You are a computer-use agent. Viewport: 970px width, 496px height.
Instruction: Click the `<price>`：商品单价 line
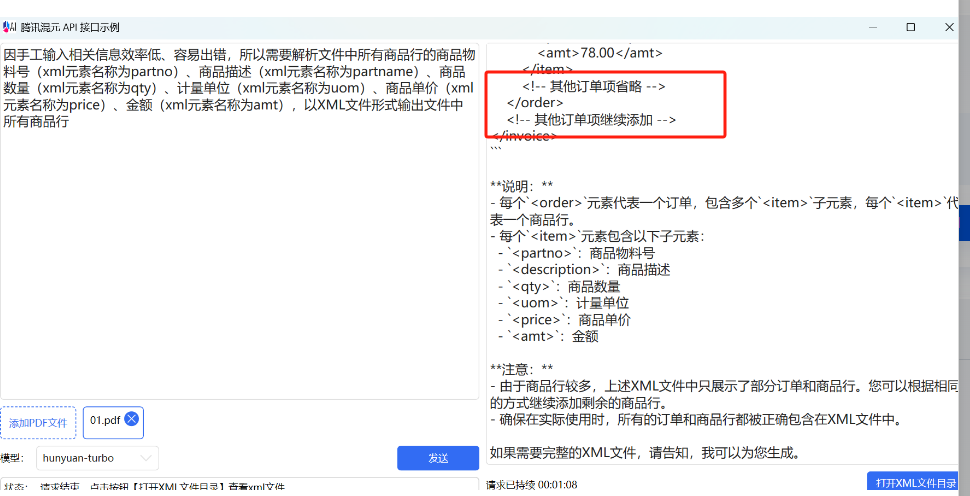[x=564, y=320]
